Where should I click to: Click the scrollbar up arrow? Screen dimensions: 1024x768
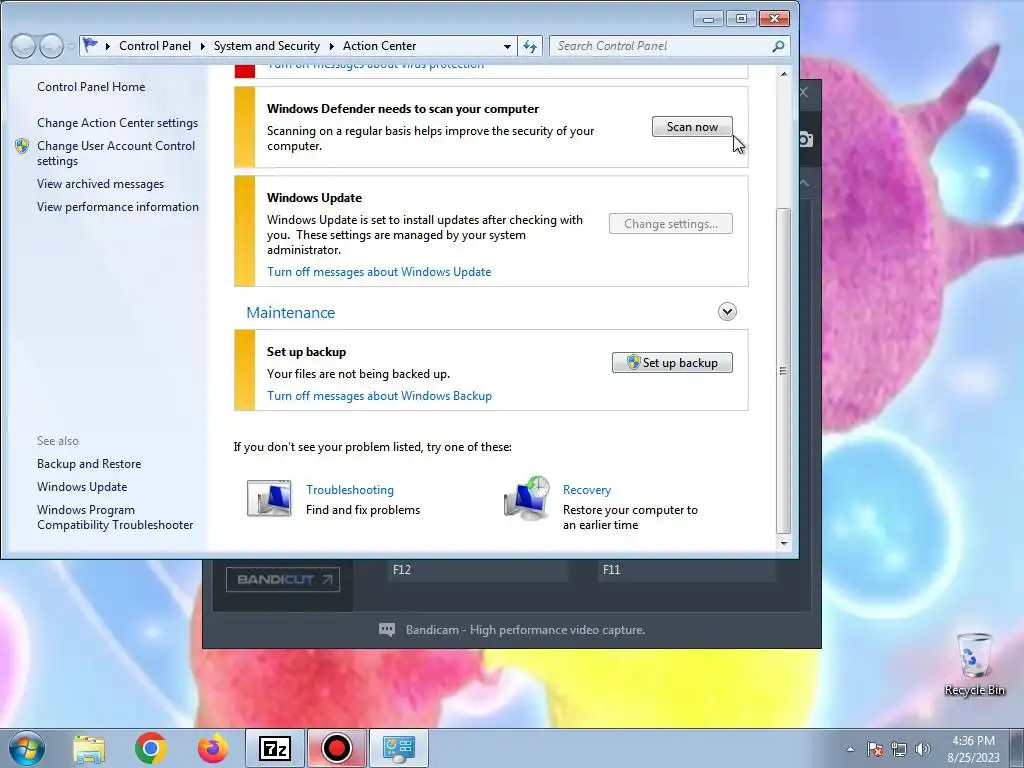pos(783,74)
